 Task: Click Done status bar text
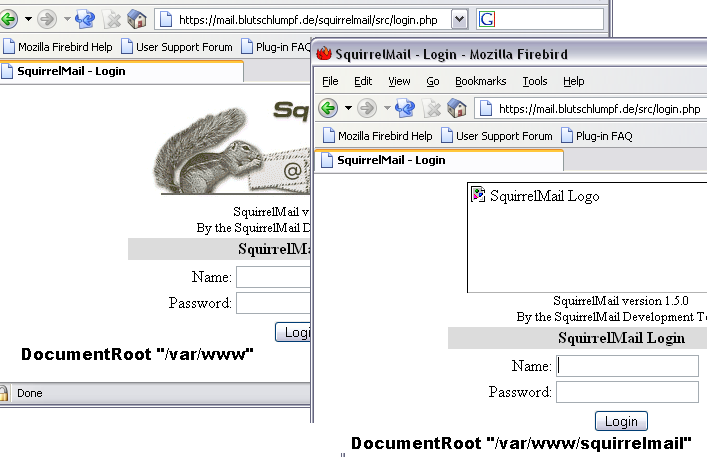click(x=30, y=393)
